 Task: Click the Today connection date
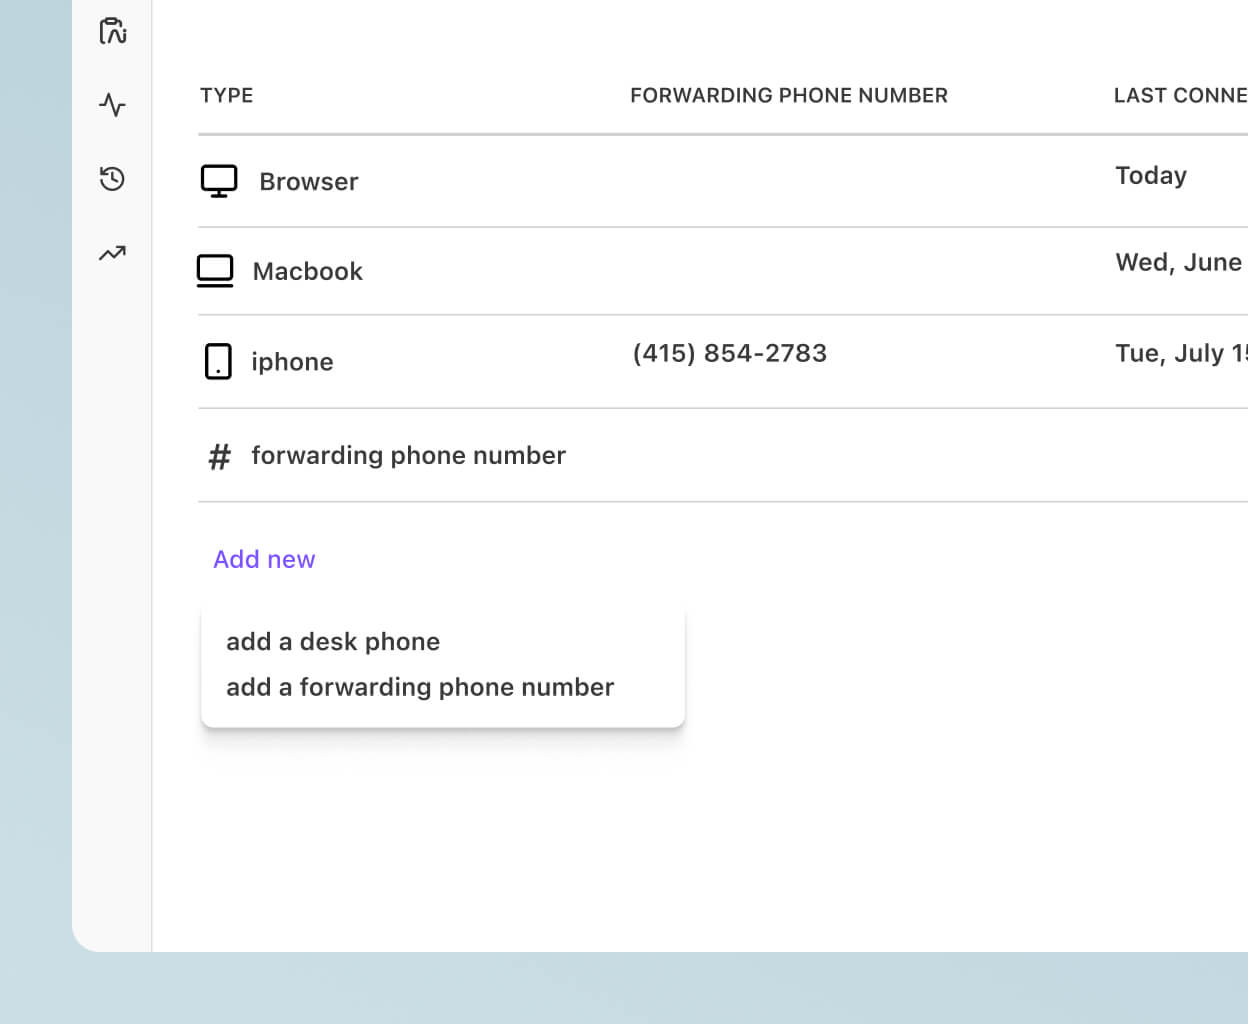(1150, 175)
